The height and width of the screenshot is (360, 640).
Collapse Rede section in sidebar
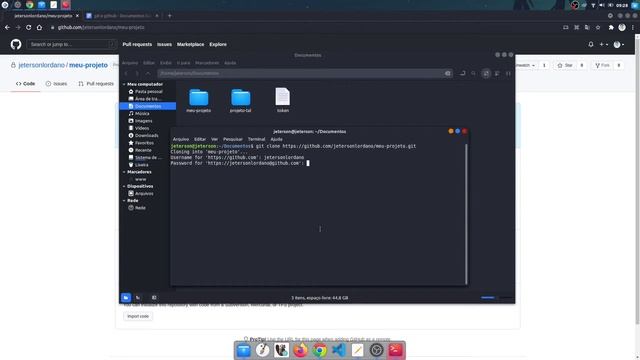(124, 200)
